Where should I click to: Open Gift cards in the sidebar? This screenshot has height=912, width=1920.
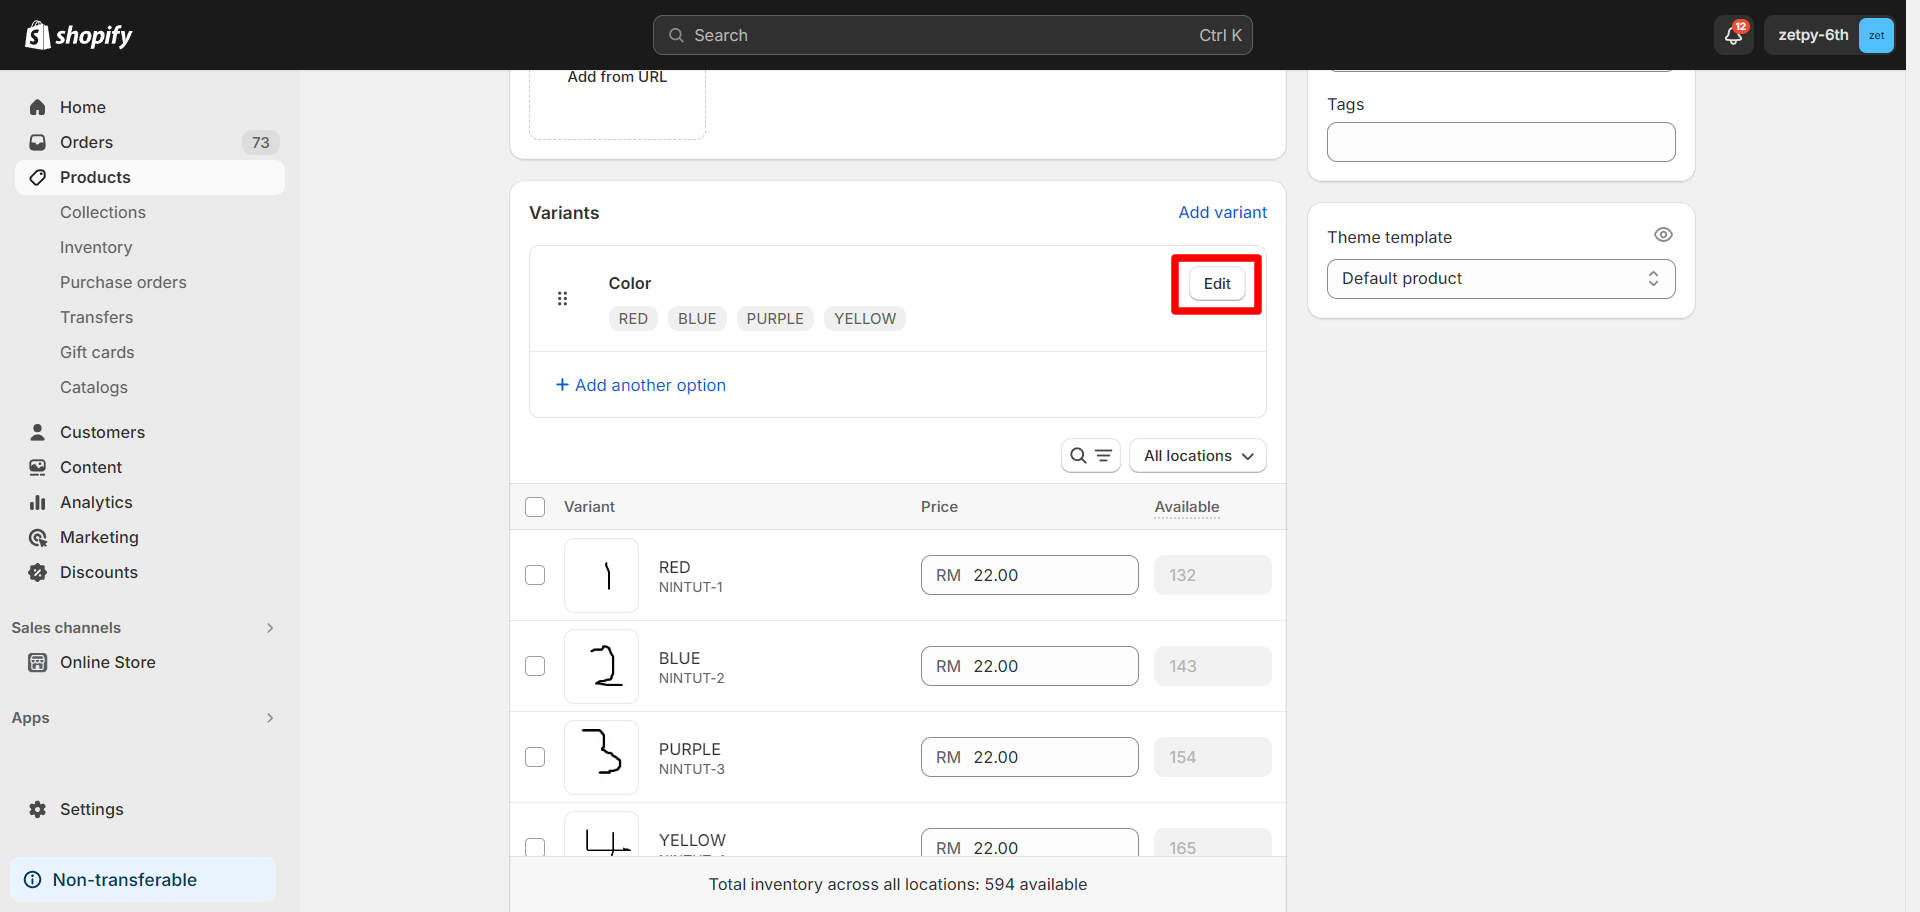point(97,352)
